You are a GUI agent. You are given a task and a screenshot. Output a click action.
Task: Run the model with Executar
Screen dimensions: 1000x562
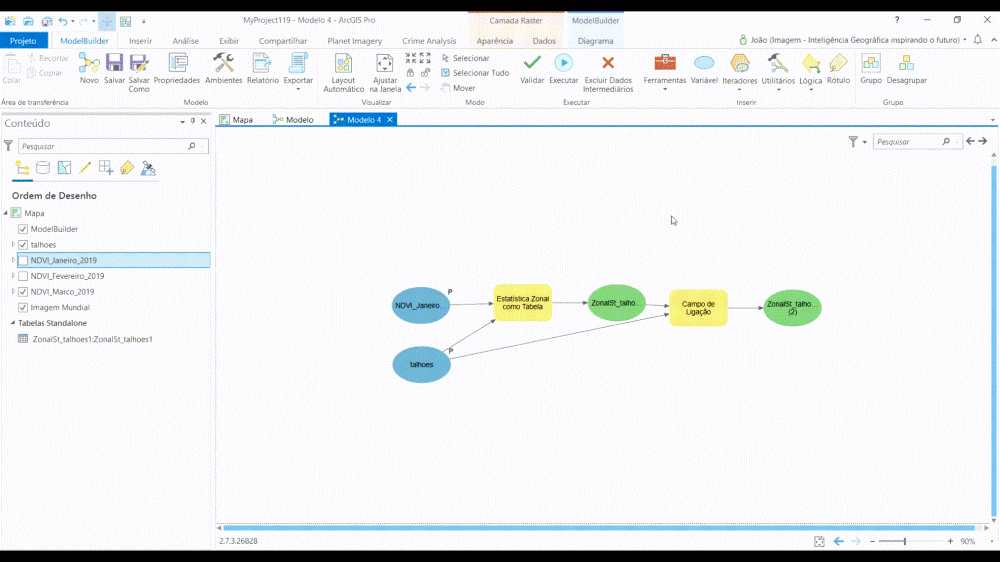(563, 64)
